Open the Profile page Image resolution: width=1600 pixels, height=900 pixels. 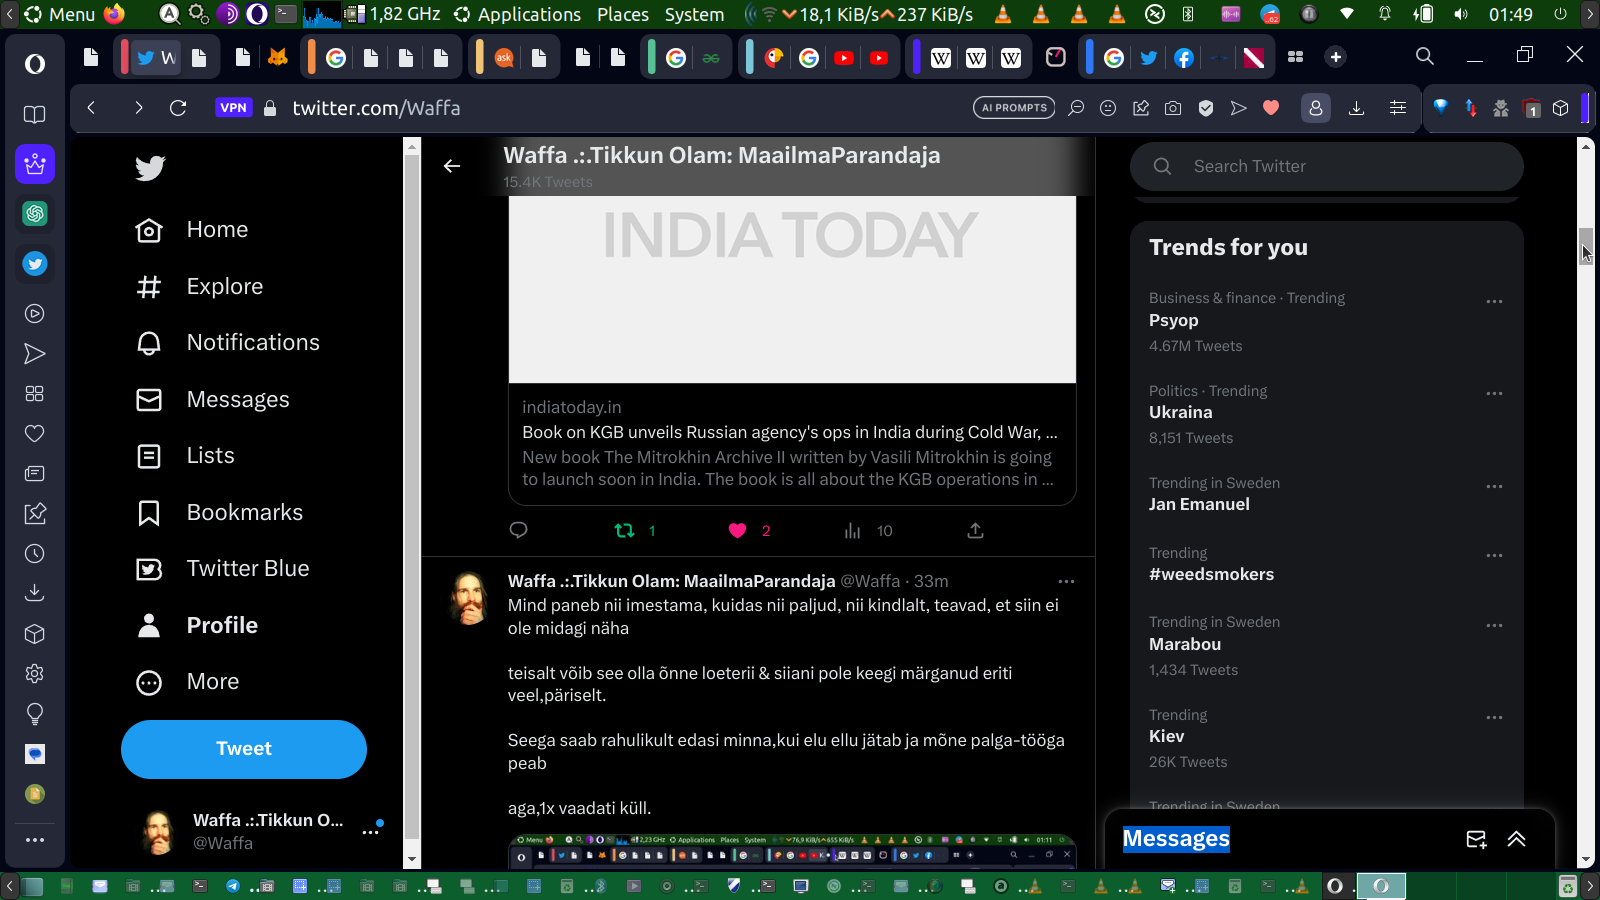coord(197,626)
